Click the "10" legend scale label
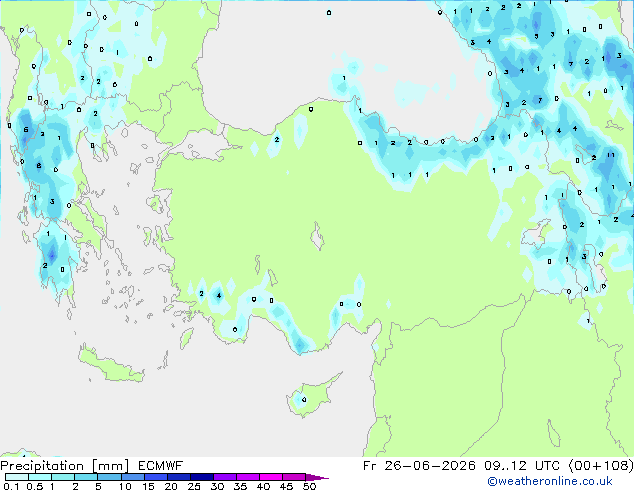Image resolution: width=634 pixels, height=490 pixels. (125, 486)
